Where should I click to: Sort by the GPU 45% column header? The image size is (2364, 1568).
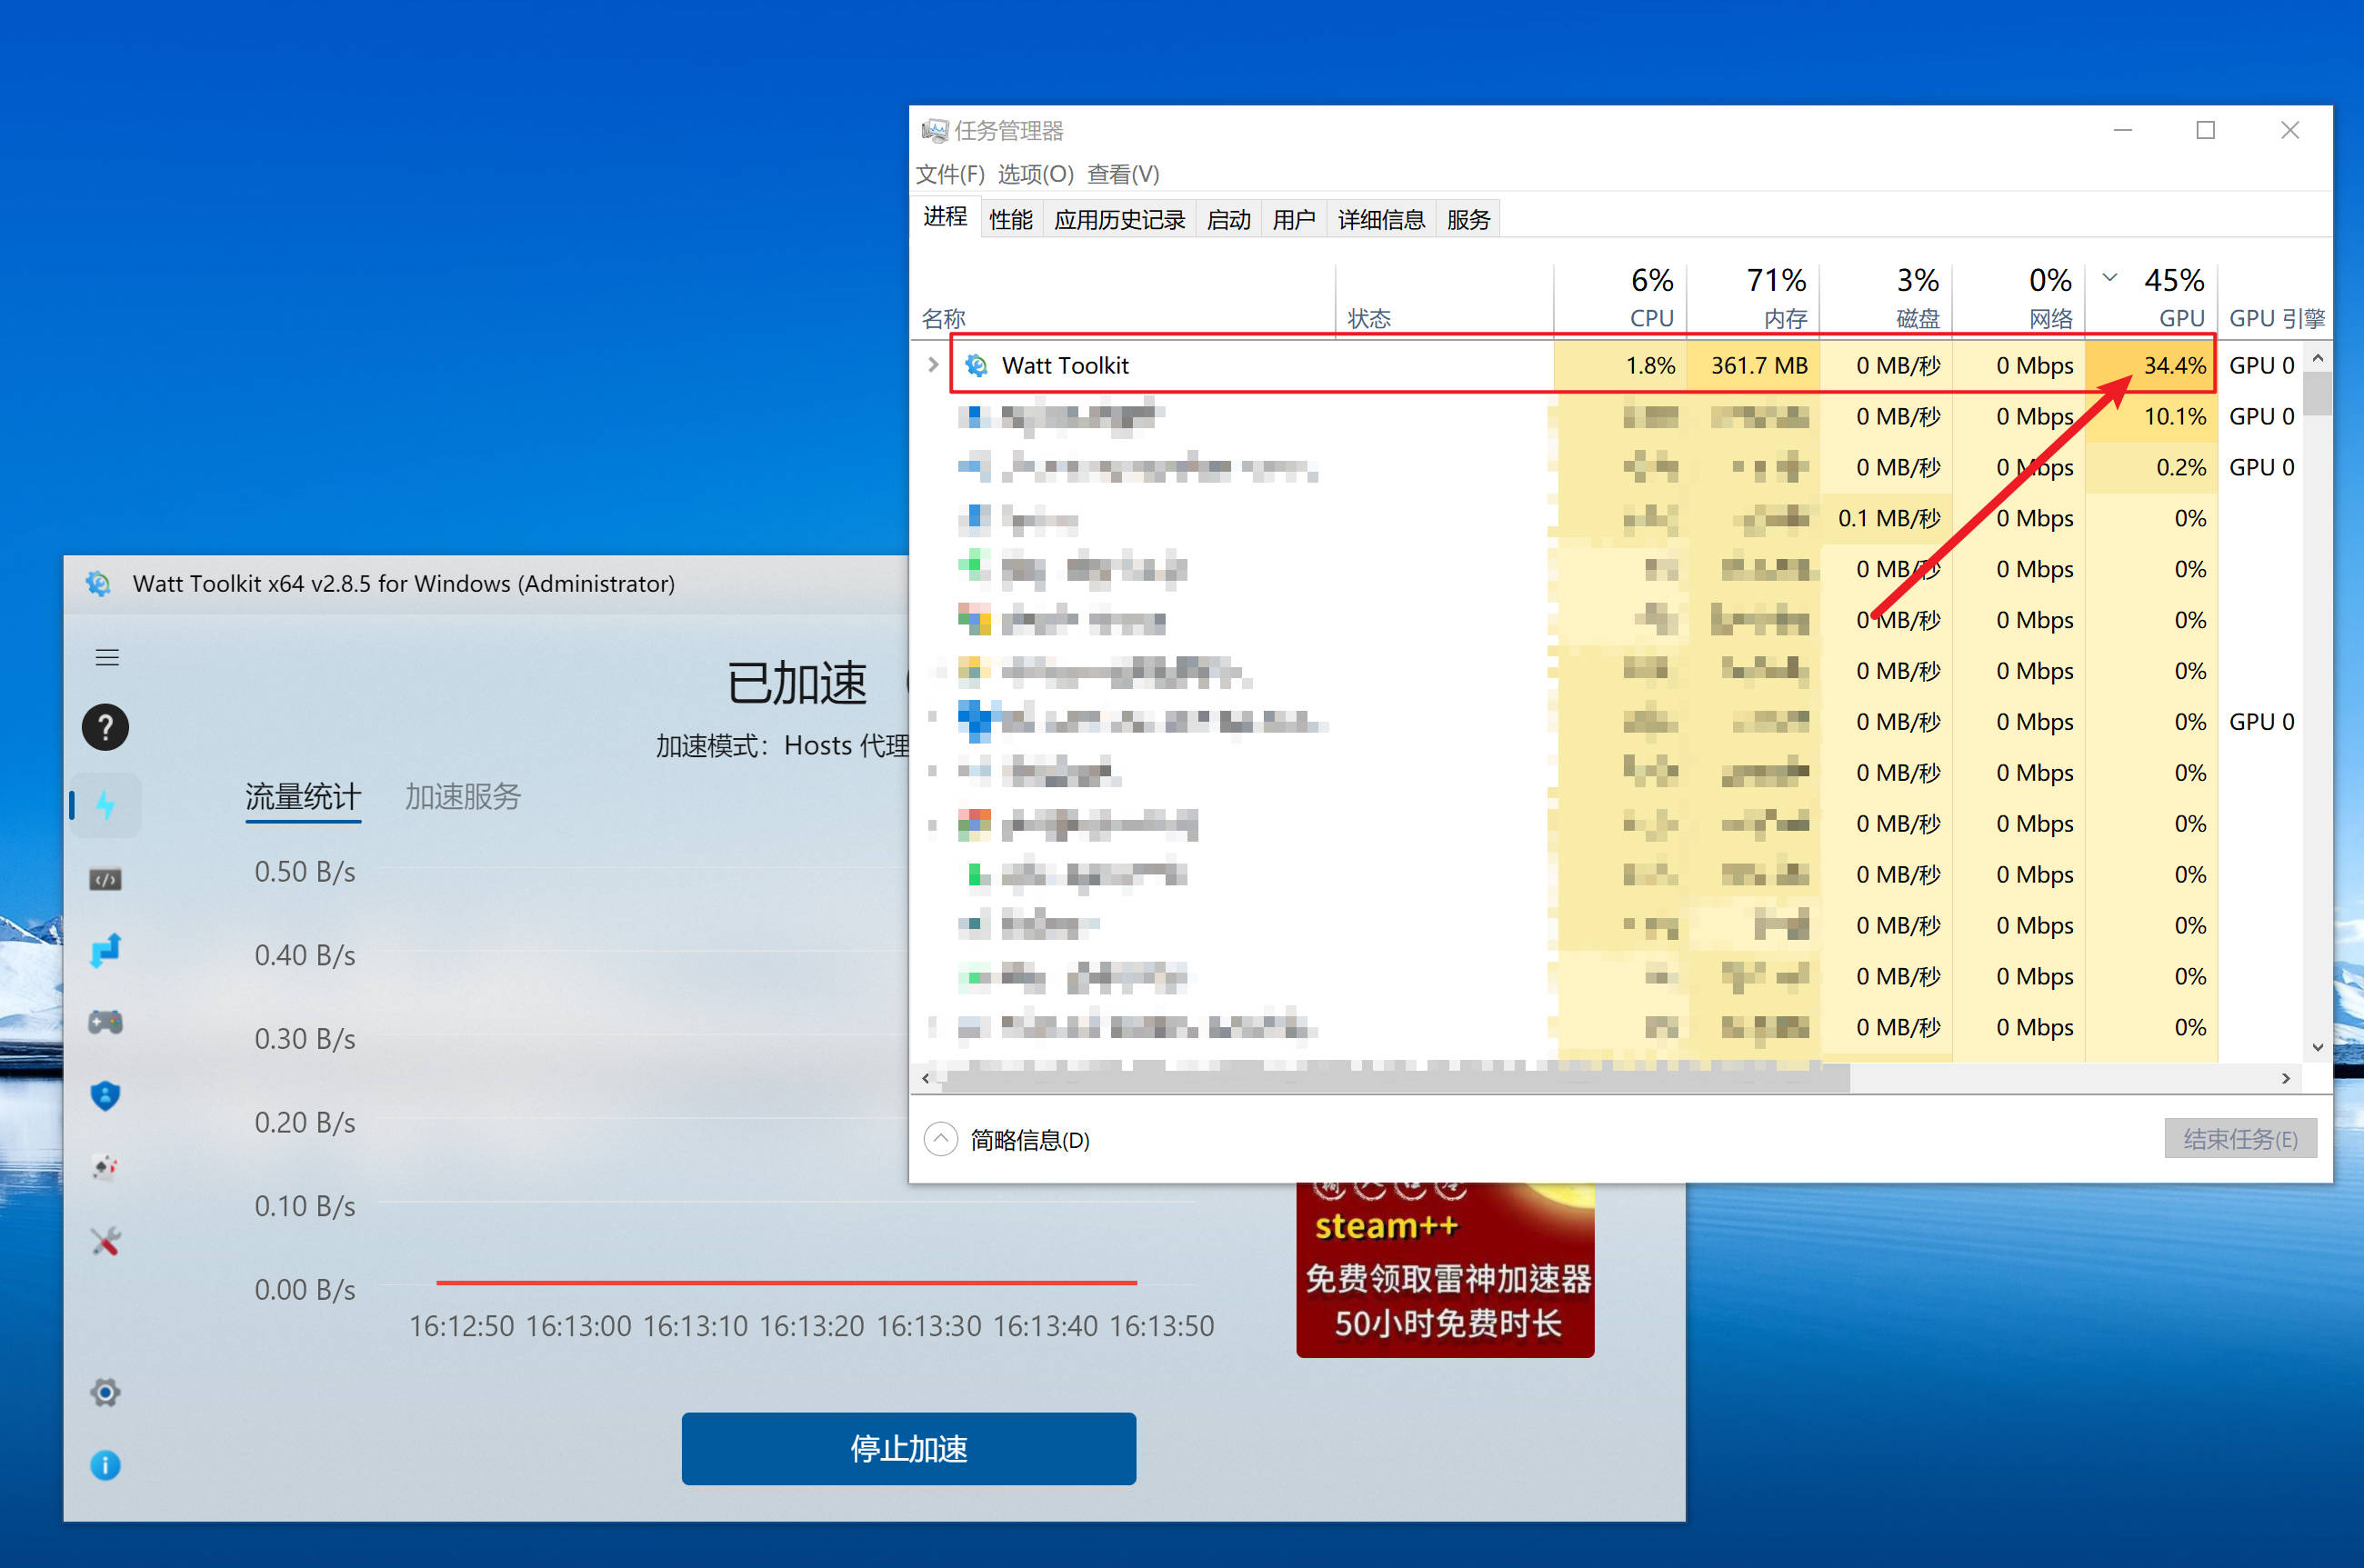tap(2152, 298)
